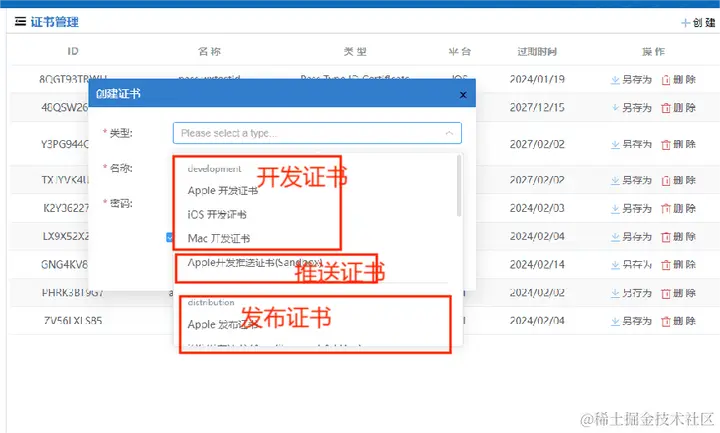Choose Apple 开发证书 from the list

pyautogui.click(x=223, y=191)
